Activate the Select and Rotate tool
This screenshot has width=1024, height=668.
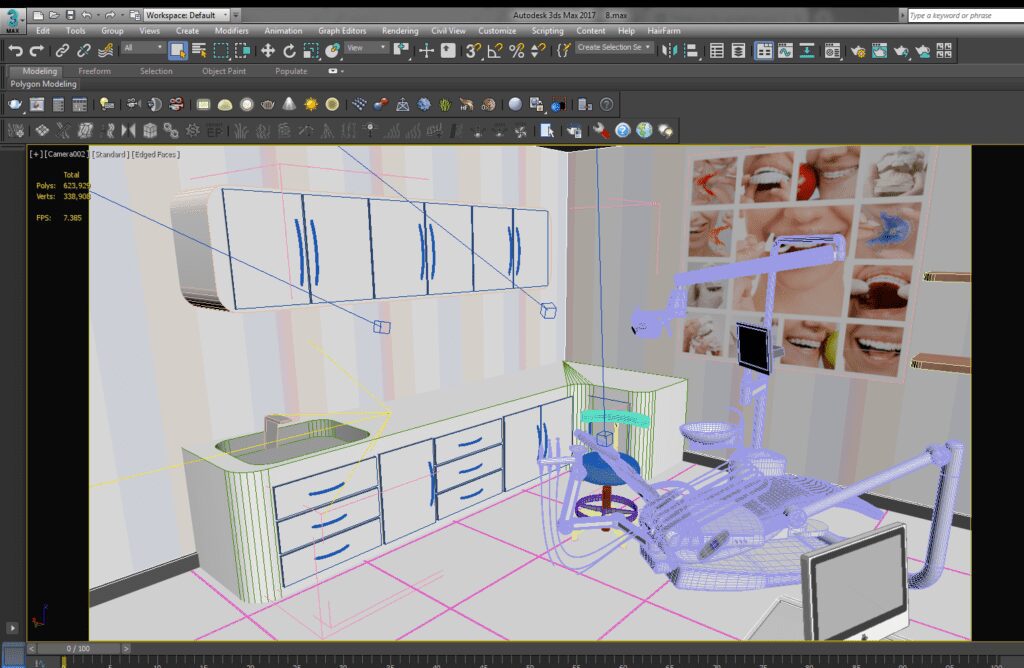pyautogui.click(x=291, y=50)
